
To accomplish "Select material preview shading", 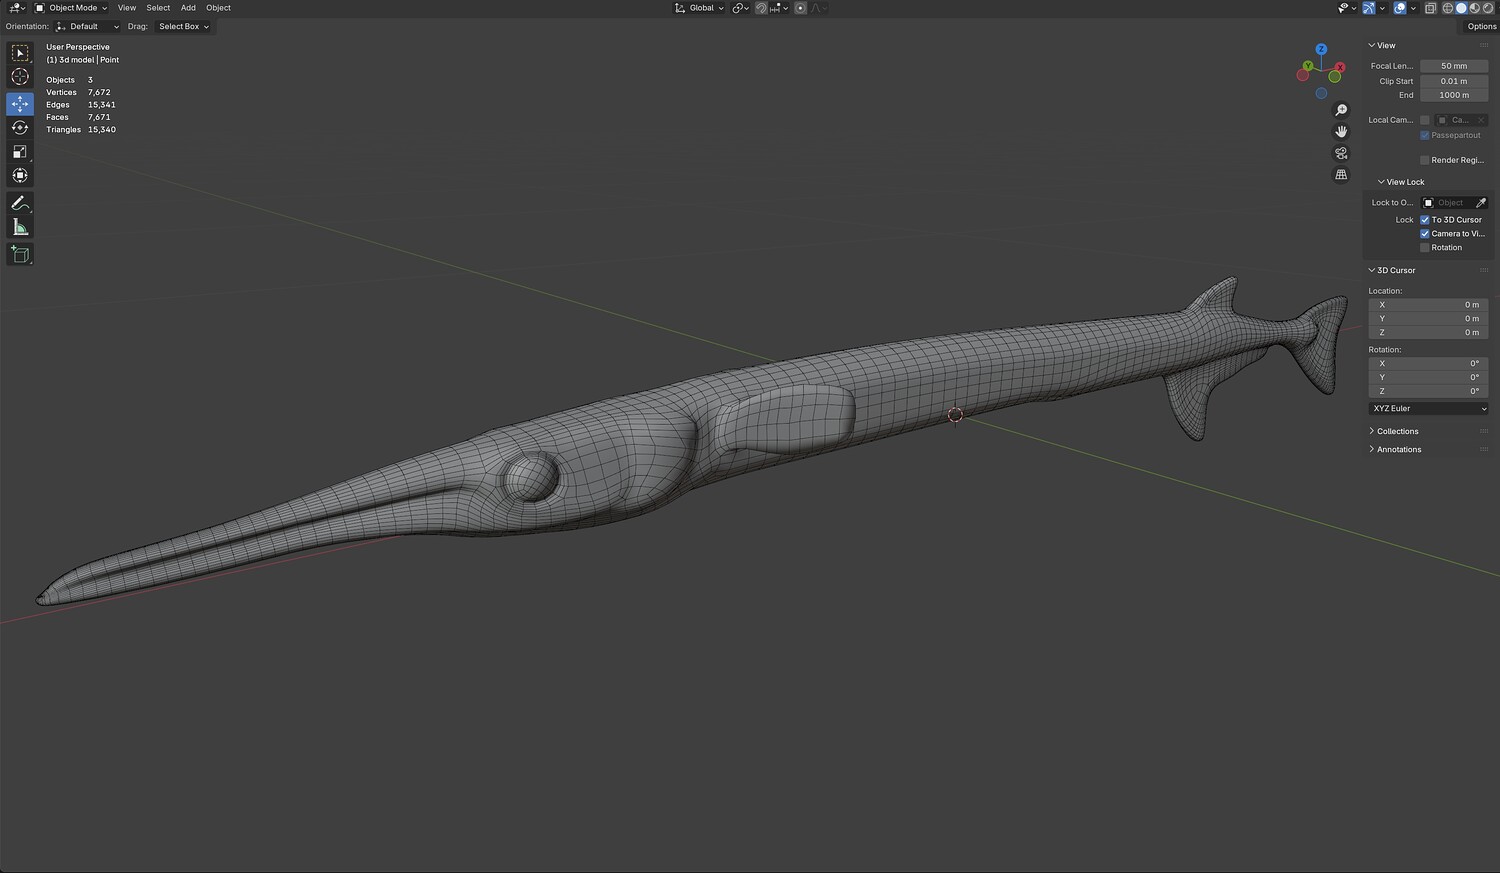I will (1474, 8).
